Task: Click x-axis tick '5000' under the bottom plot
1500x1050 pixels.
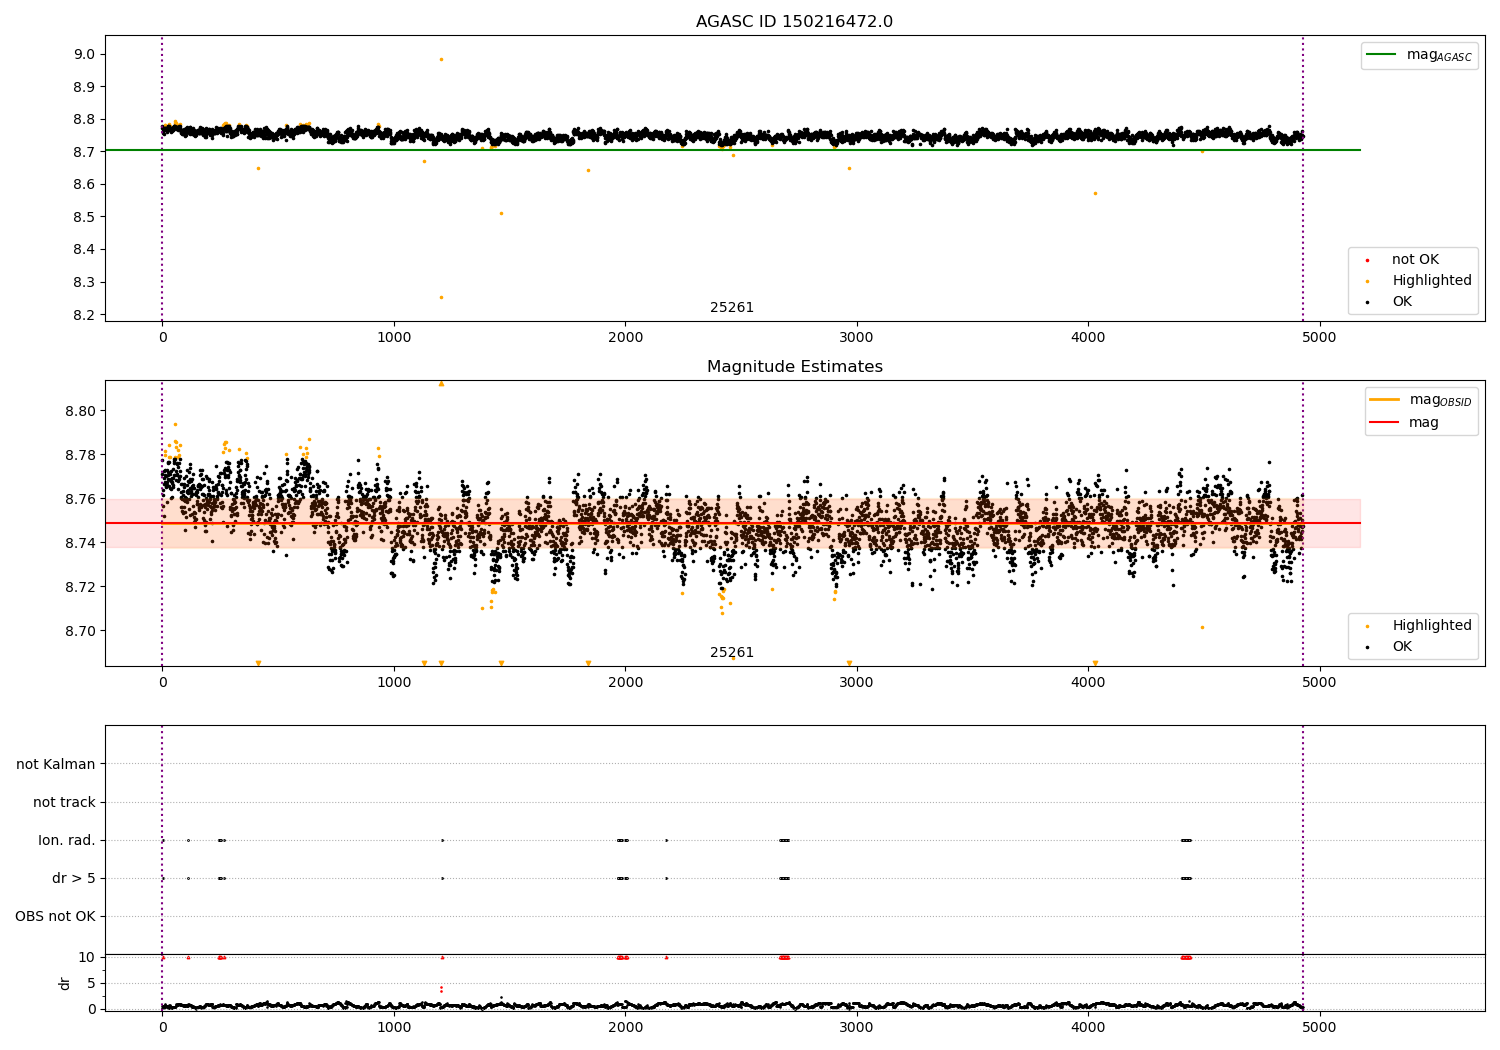Action: tap(1320, 1028)
